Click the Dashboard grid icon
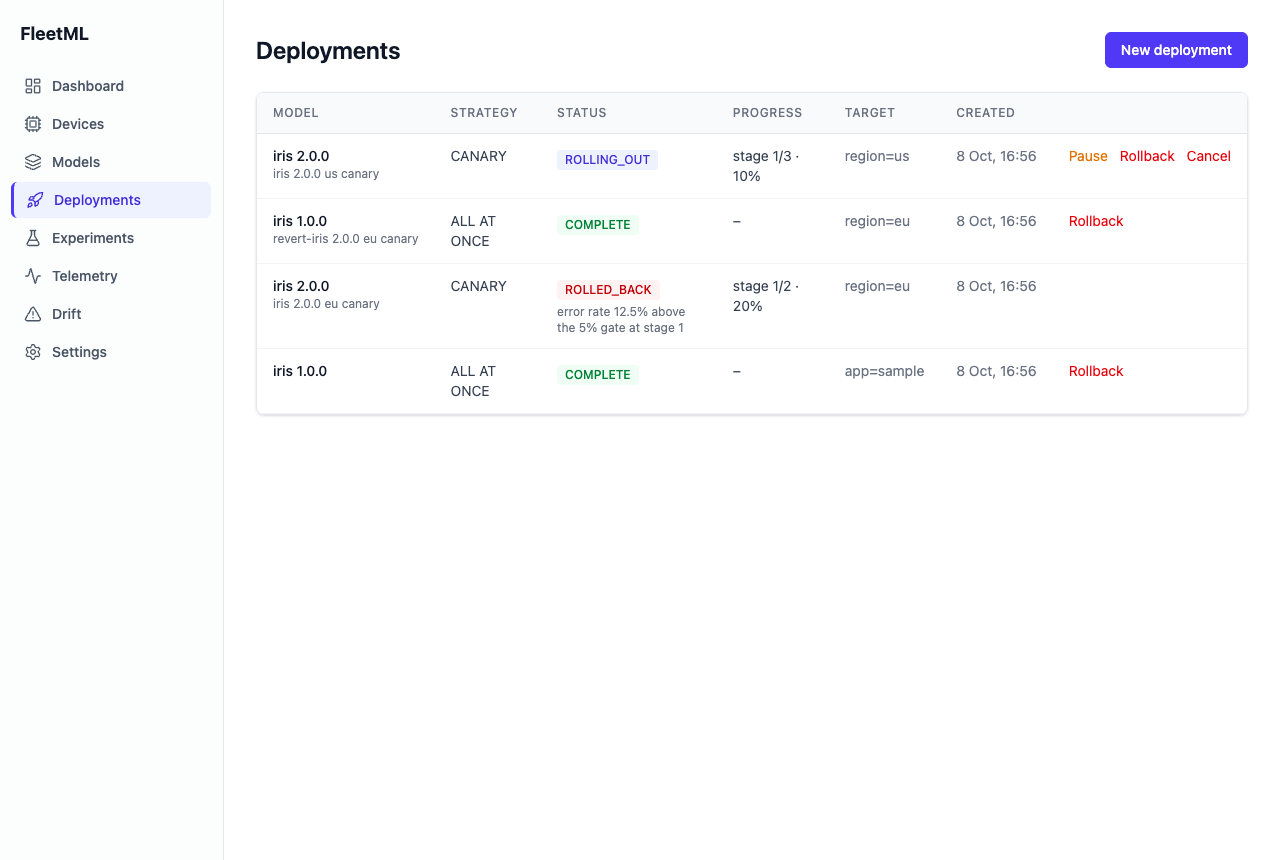The image size is (1280, 860). (33, 86)
